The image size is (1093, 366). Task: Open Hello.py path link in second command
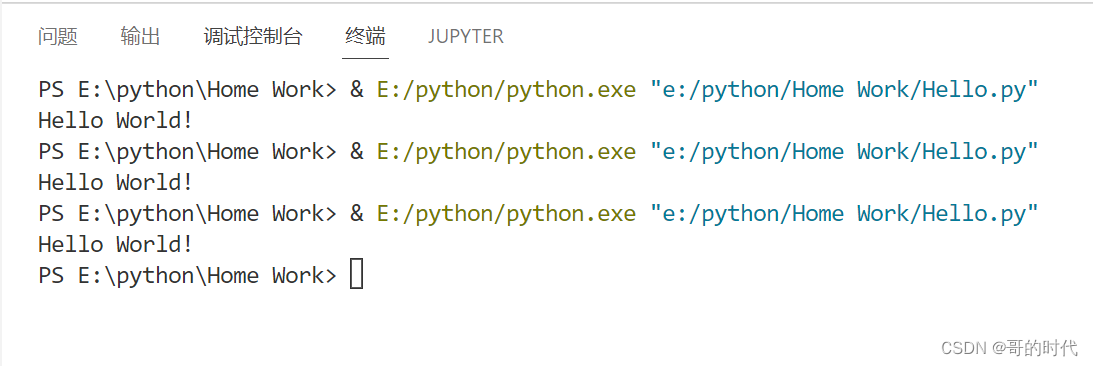844,151
